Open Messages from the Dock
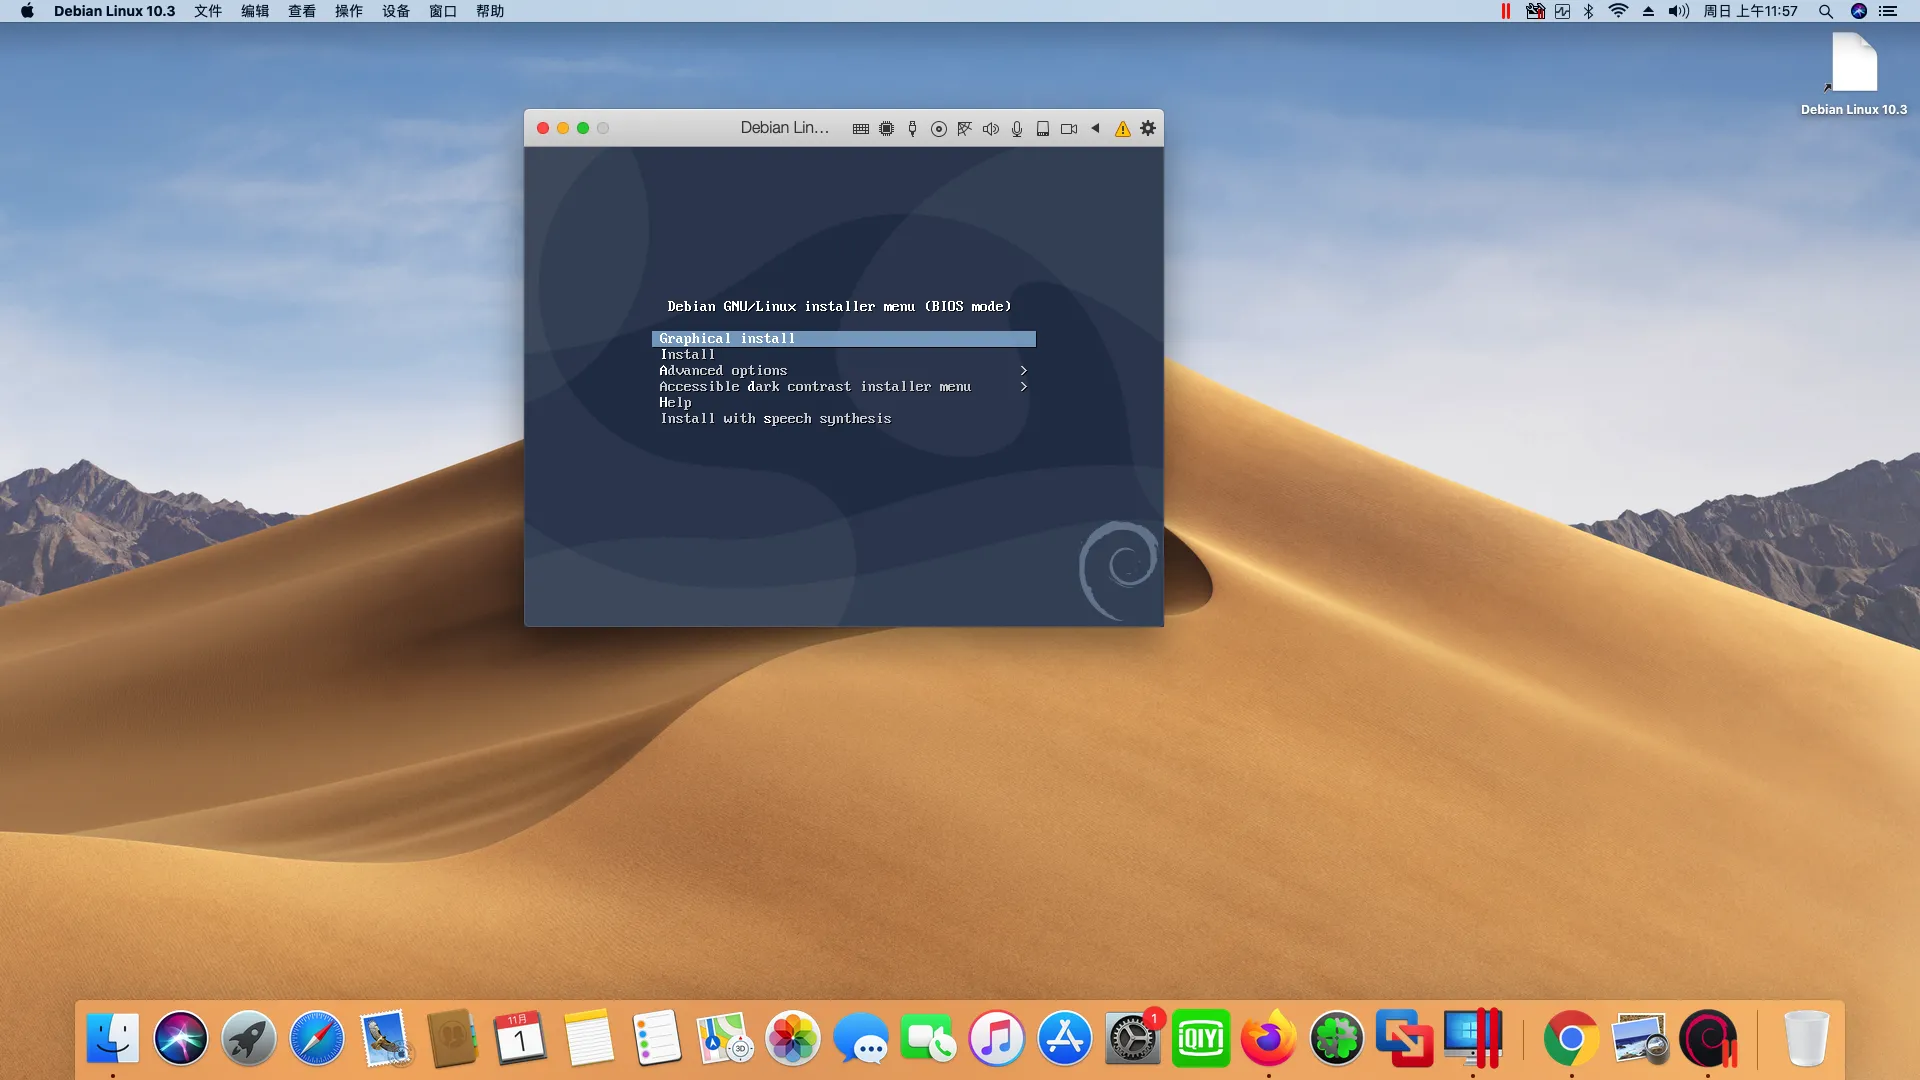Image resolution: width=1920 pixels, height=1080 pixels. coord(861,1038)
